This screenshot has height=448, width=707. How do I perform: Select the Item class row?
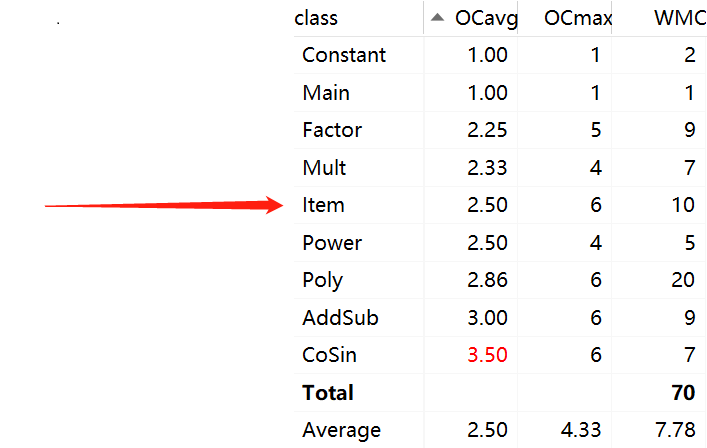[500, 205]
